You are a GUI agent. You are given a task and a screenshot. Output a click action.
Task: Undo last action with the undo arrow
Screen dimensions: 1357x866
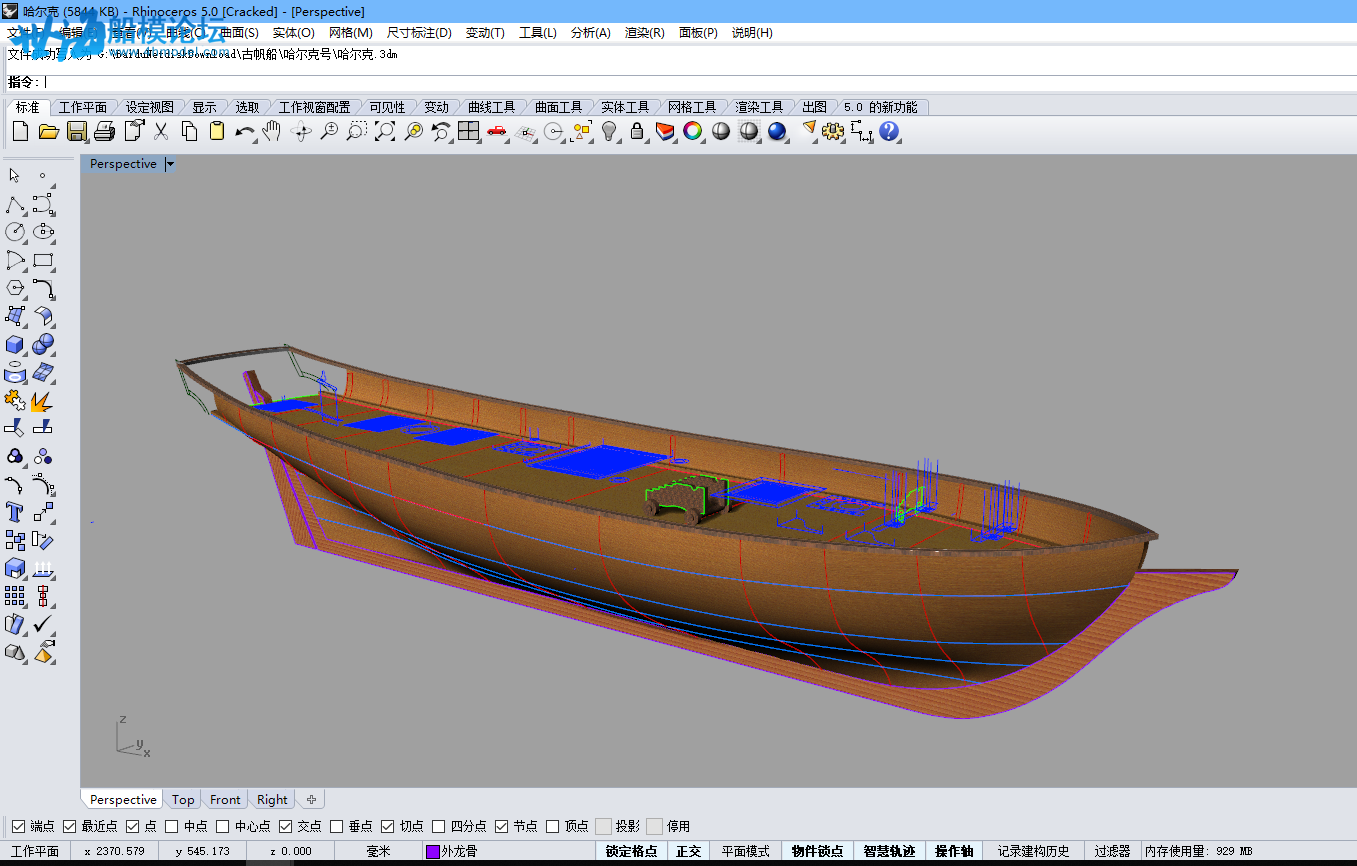click(x=244, y=131)
